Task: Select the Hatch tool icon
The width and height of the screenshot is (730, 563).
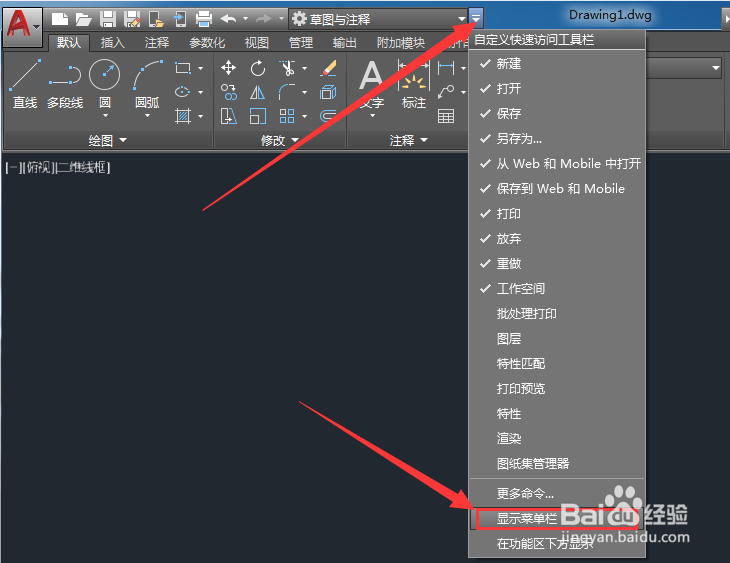Action: point(182,116)
